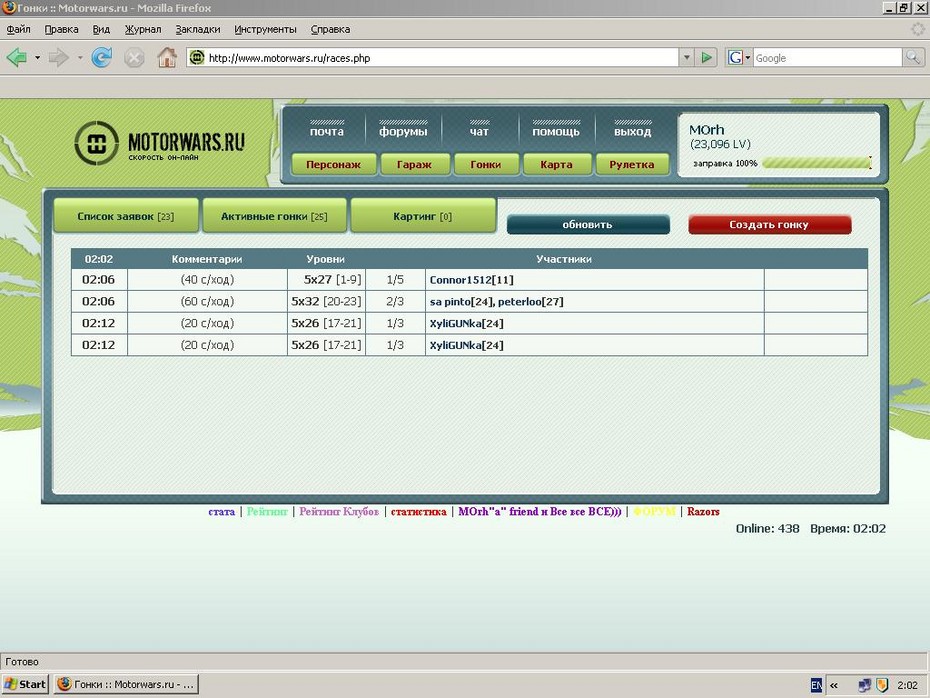Click the Reload page icon
Screen dimensions: 930x698
101,58
